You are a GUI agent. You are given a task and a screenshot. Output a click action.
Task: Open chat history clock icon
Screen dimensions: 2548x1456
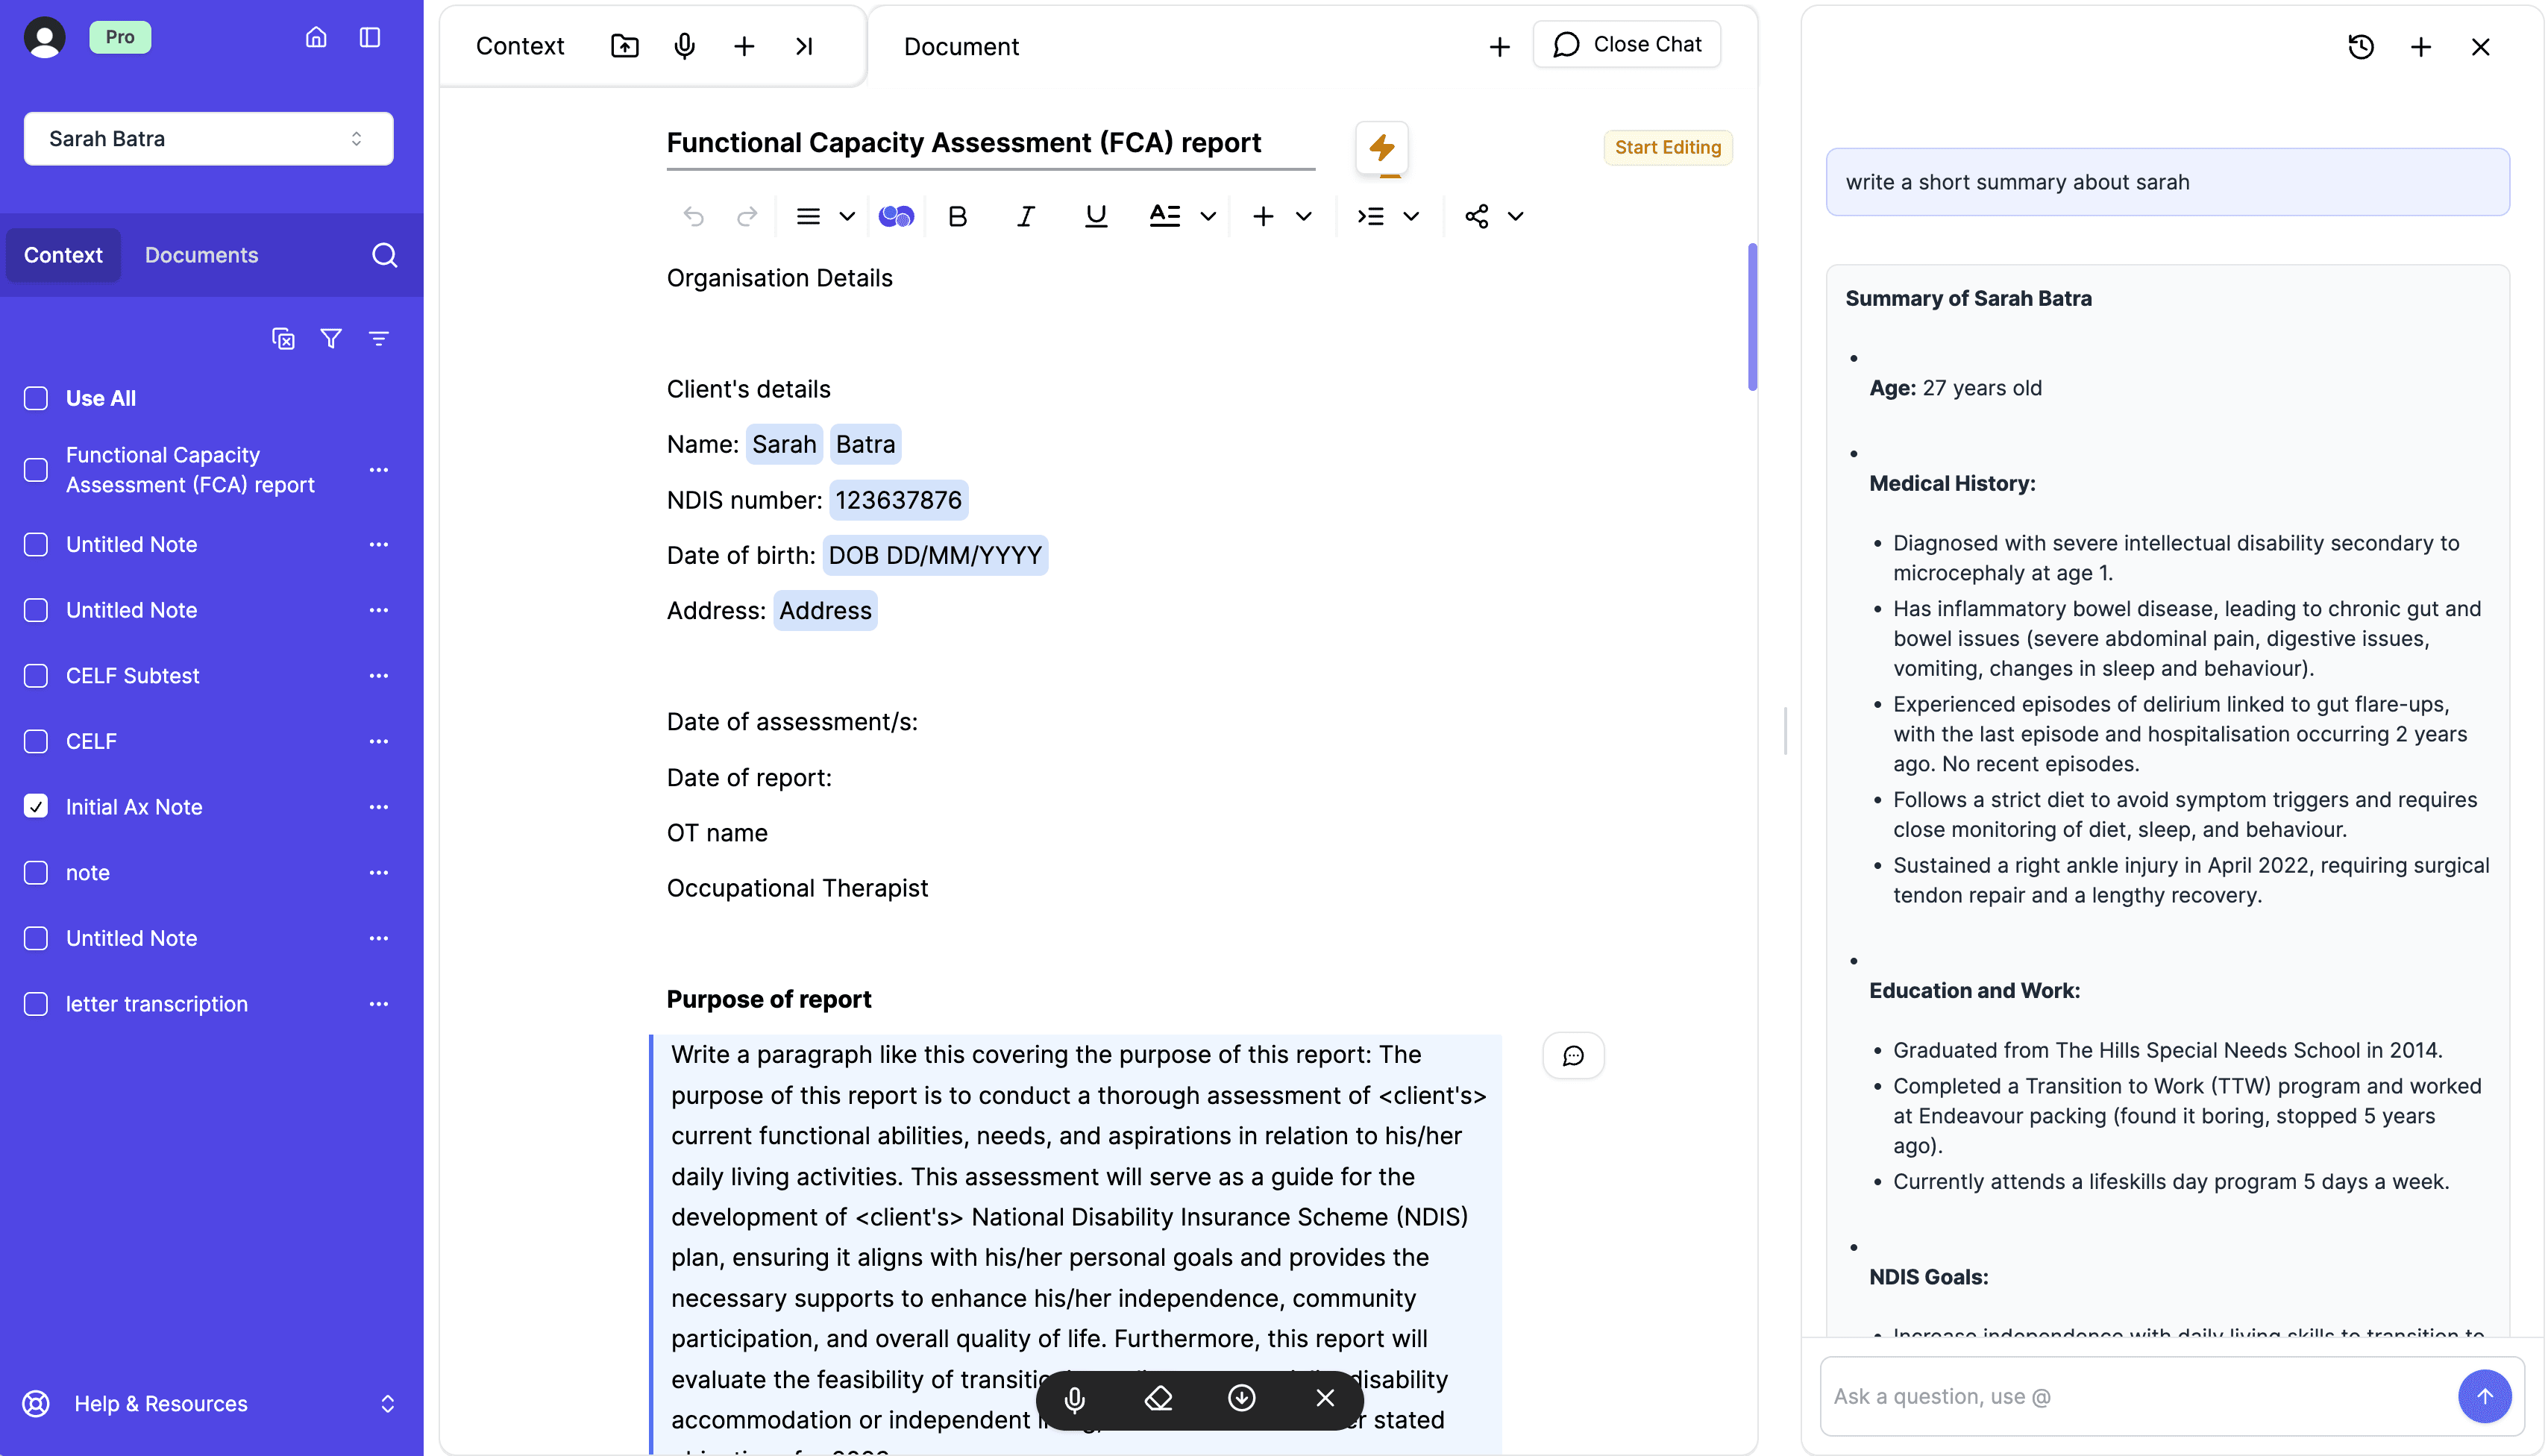(2360, 46)
